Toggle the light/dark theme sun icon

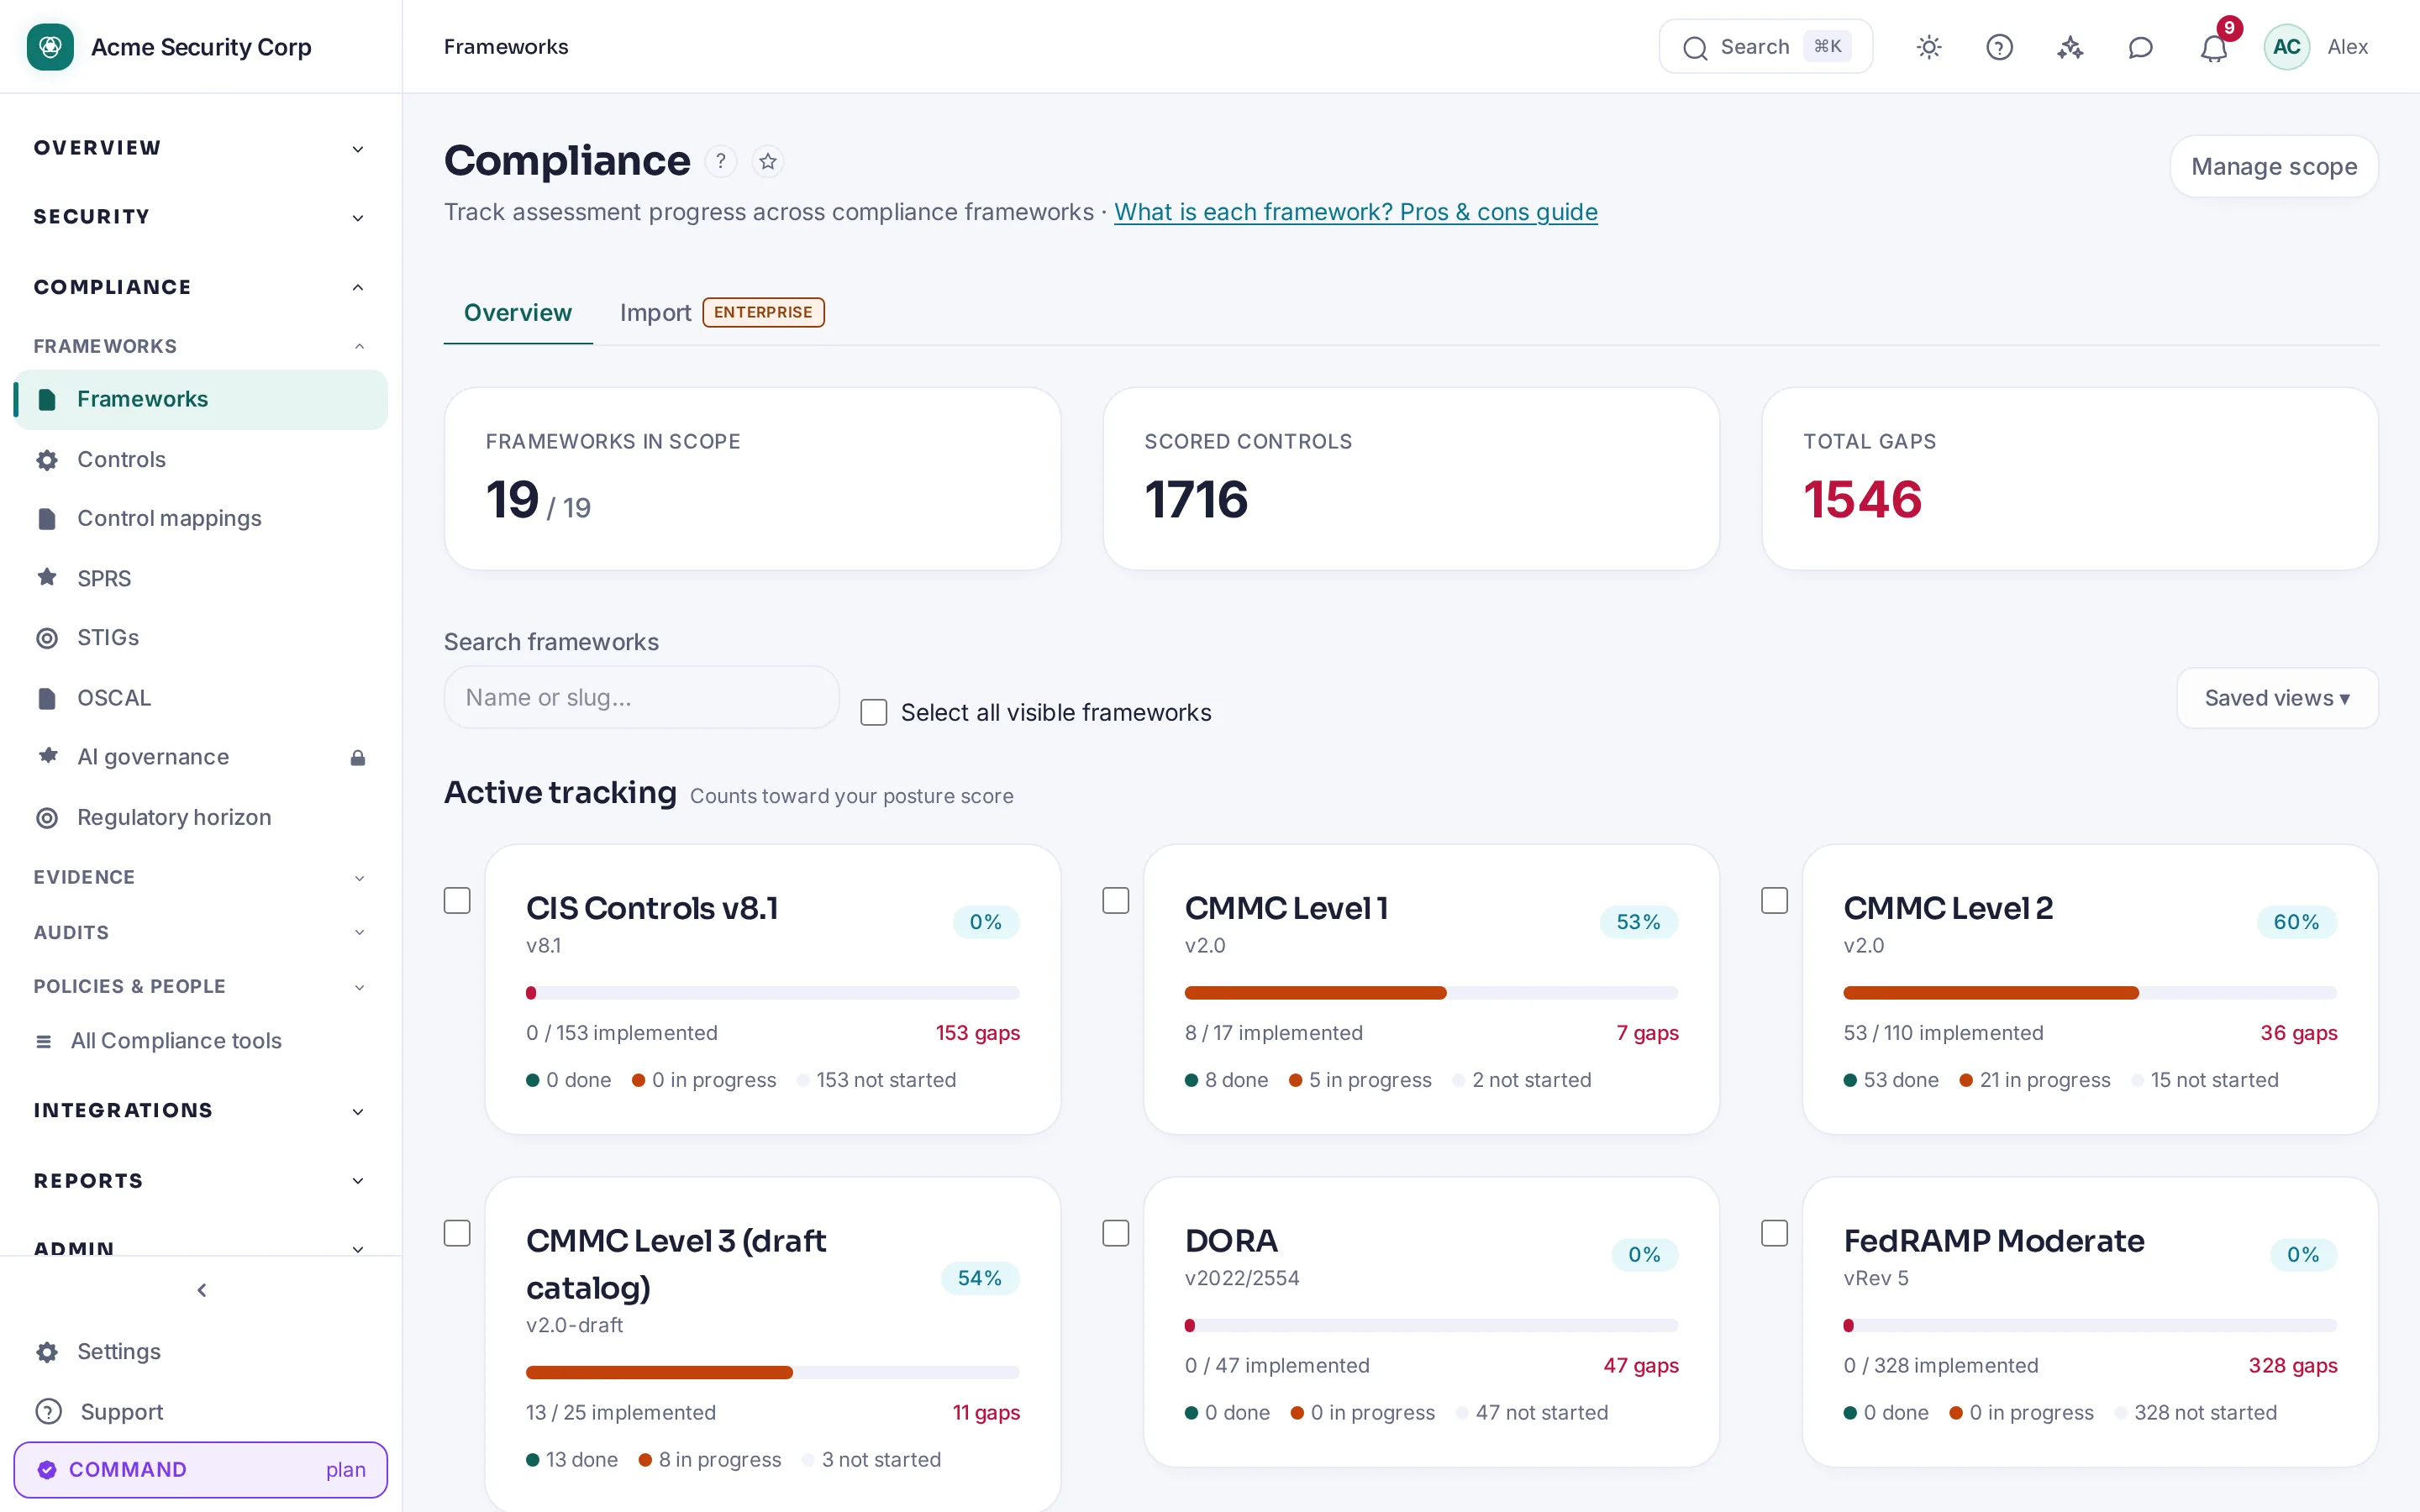1929,47
